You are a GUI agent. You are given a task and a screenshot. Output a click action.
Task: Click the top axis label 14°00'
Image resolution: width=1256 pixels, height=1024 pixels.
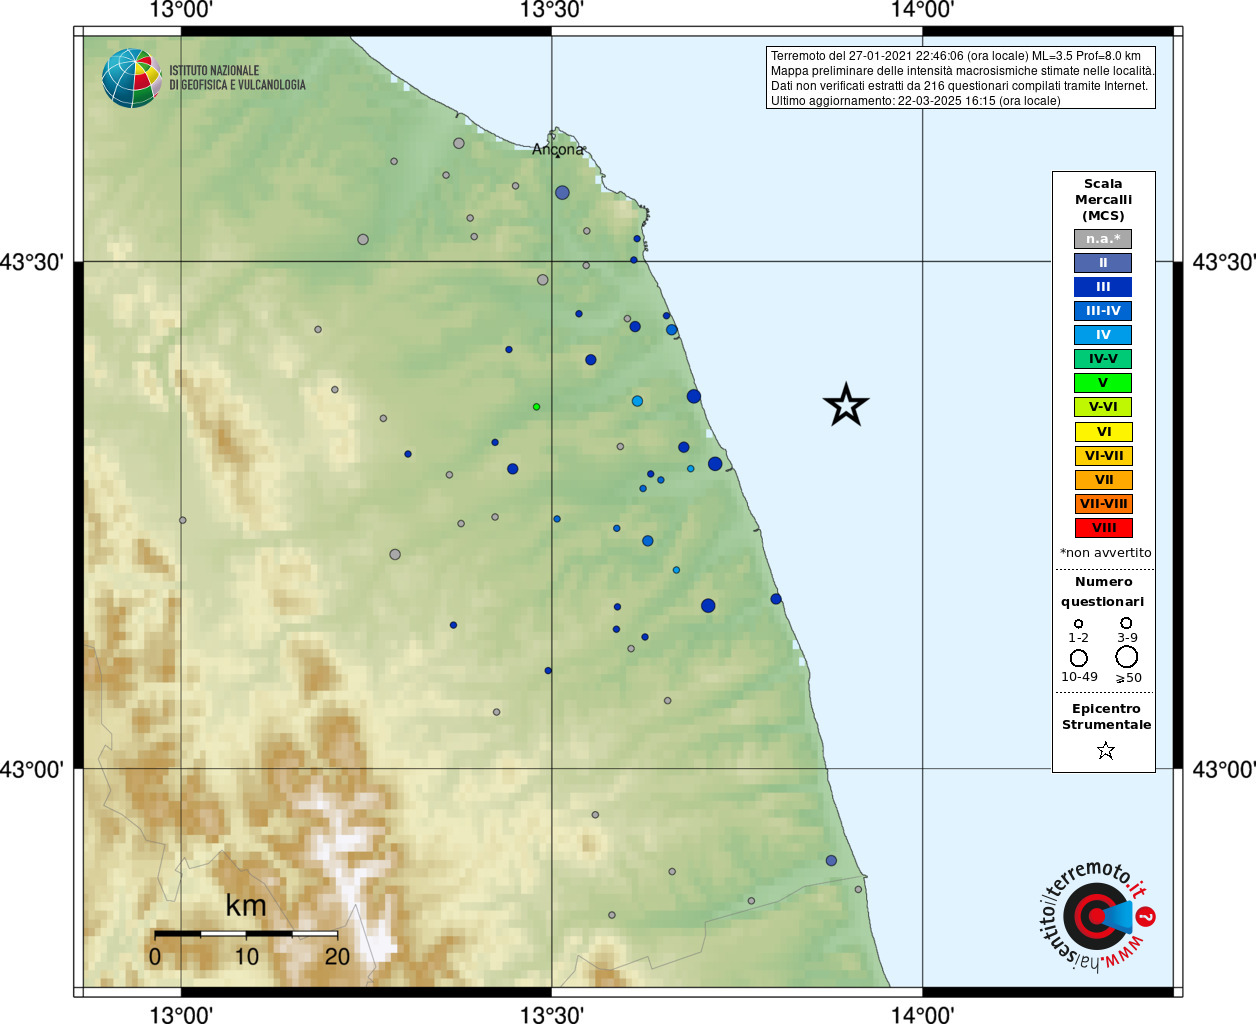922,11
